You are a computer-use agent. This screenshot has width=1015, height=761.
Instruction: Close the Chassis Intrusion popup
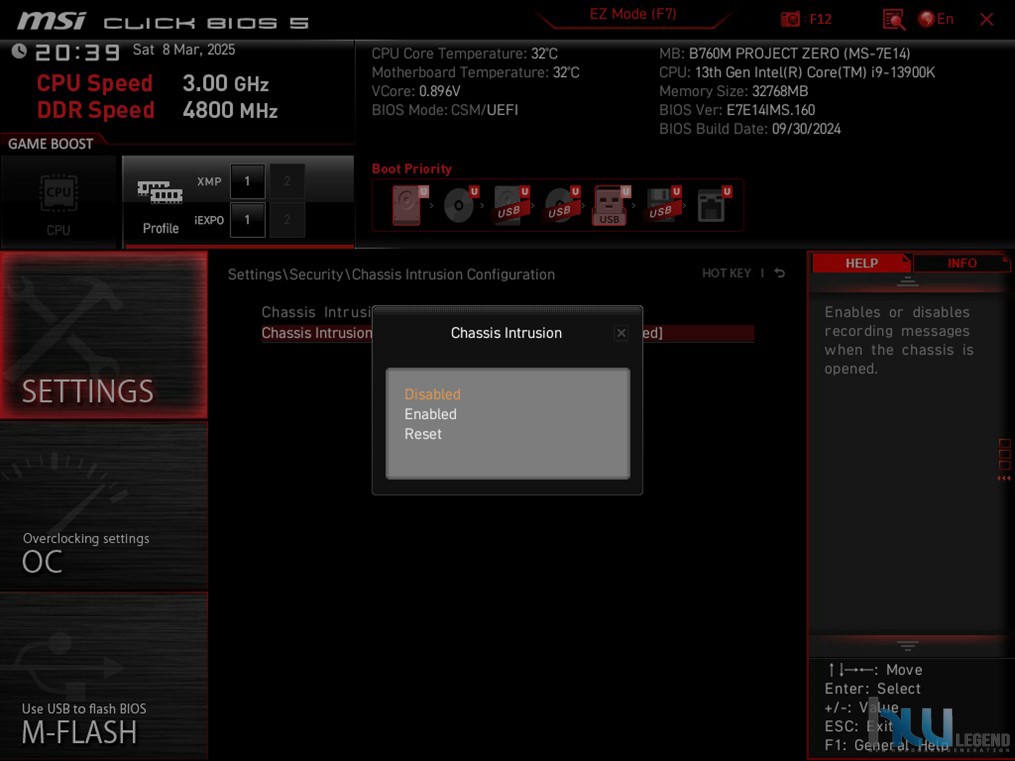(x=621, y=333)
